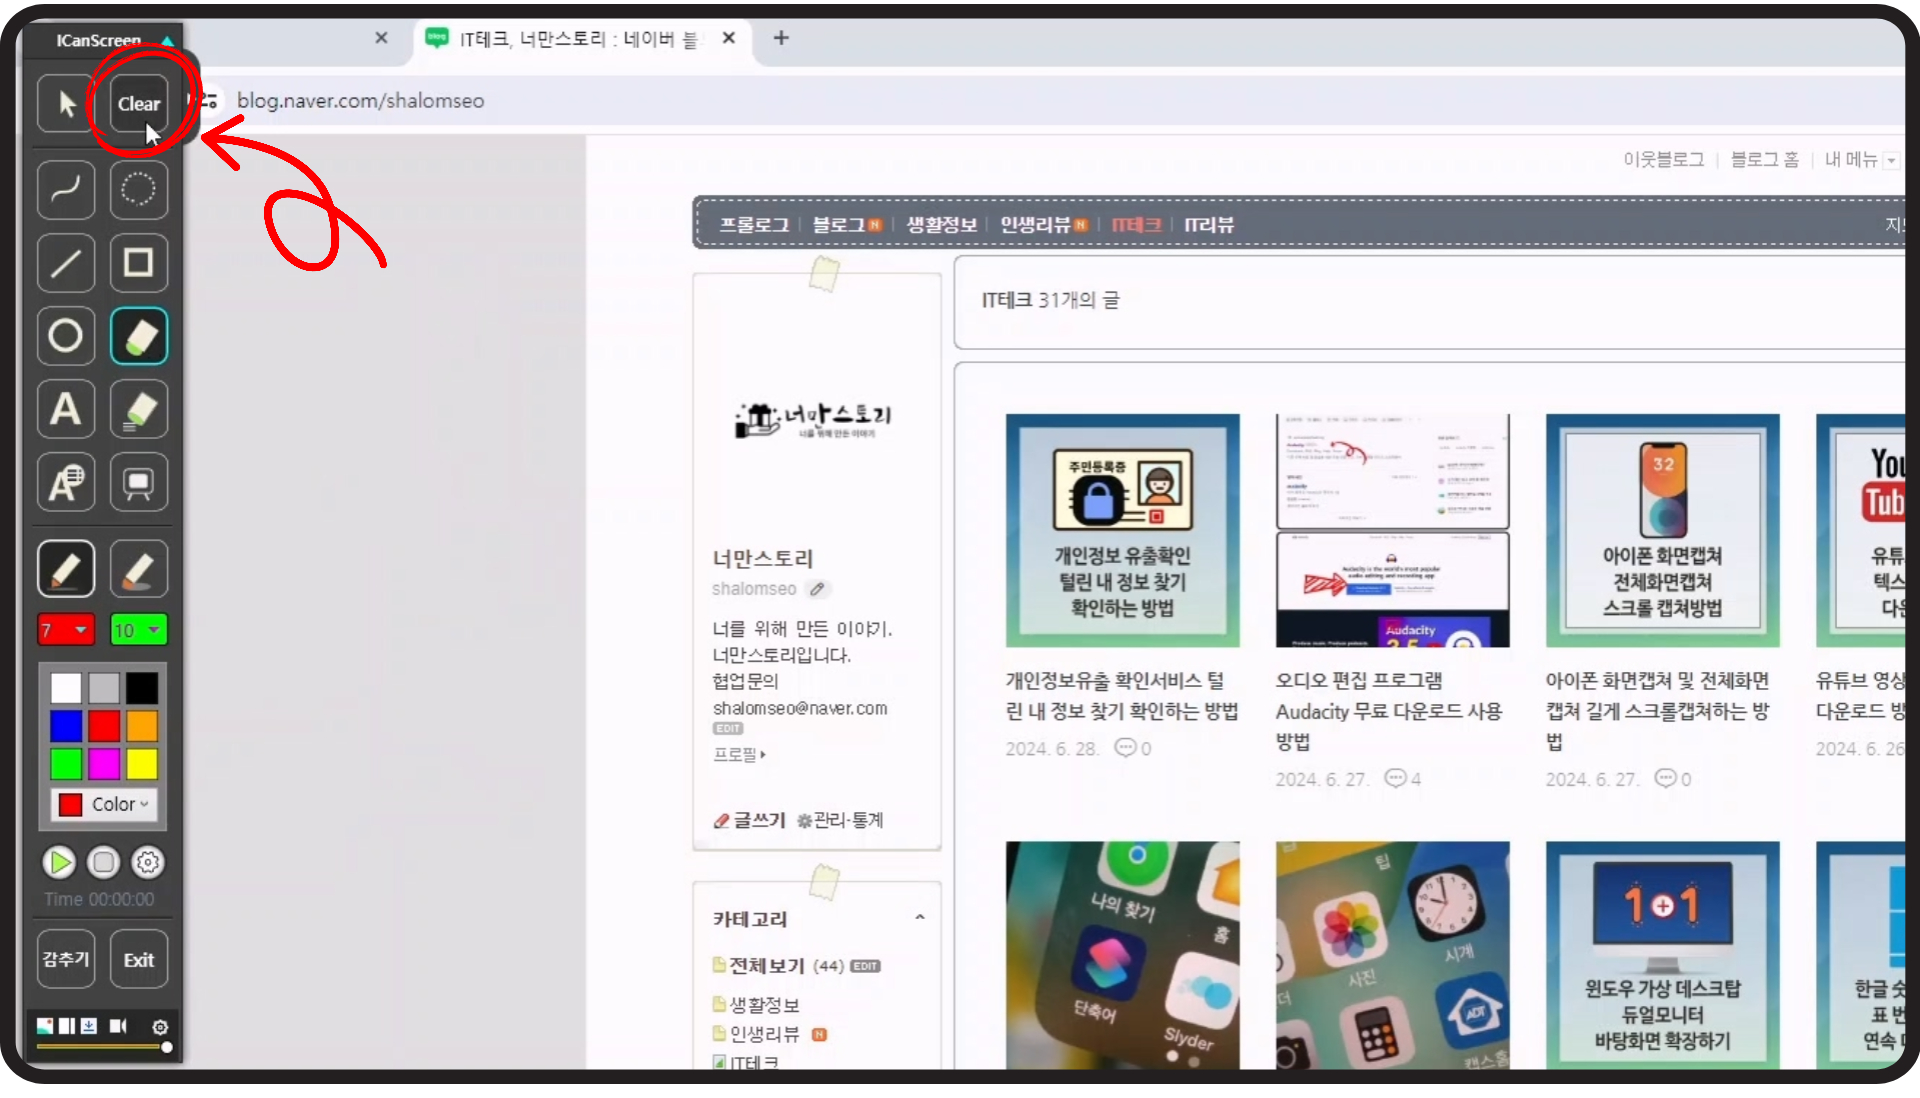Open the red pen thickness dropdown showing 7

coord(66,630)
